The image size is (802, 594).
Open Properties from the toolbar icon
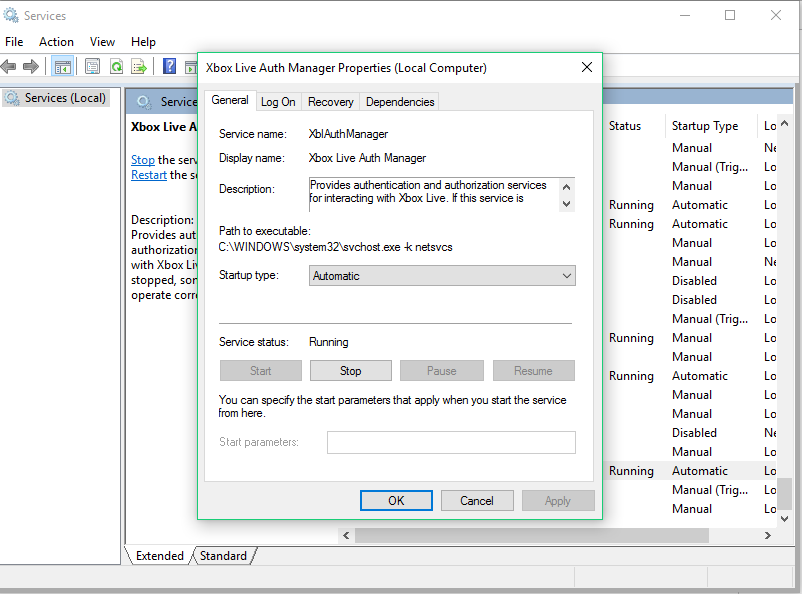93,67
